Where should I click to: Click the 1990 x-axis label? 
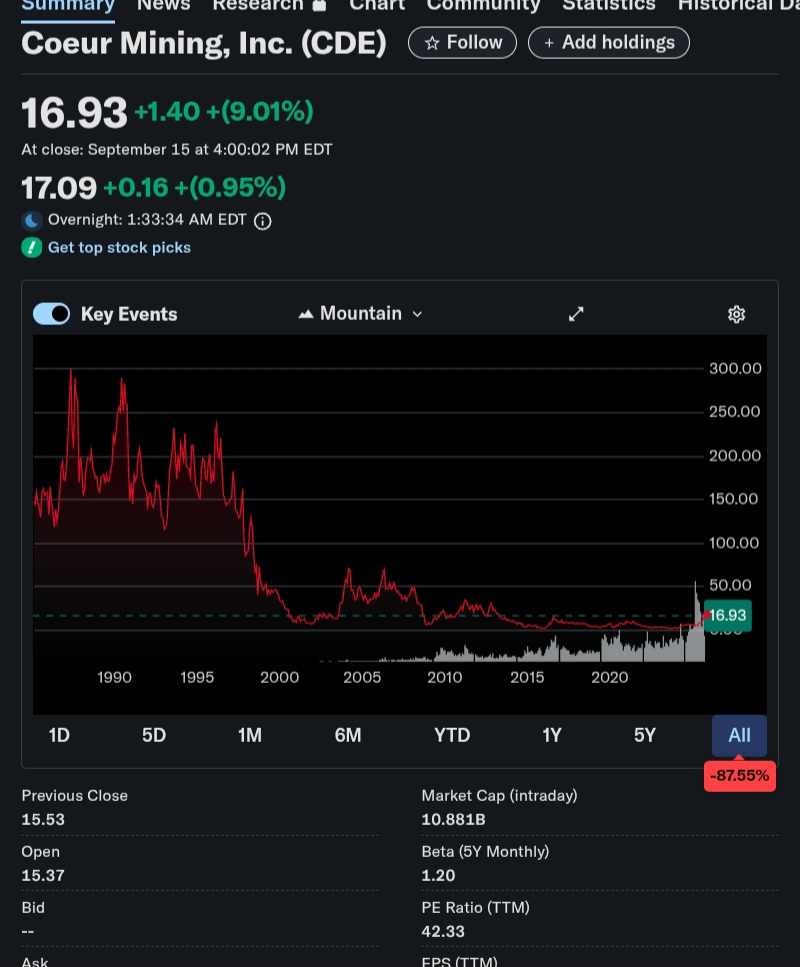[x=114, y=678]
